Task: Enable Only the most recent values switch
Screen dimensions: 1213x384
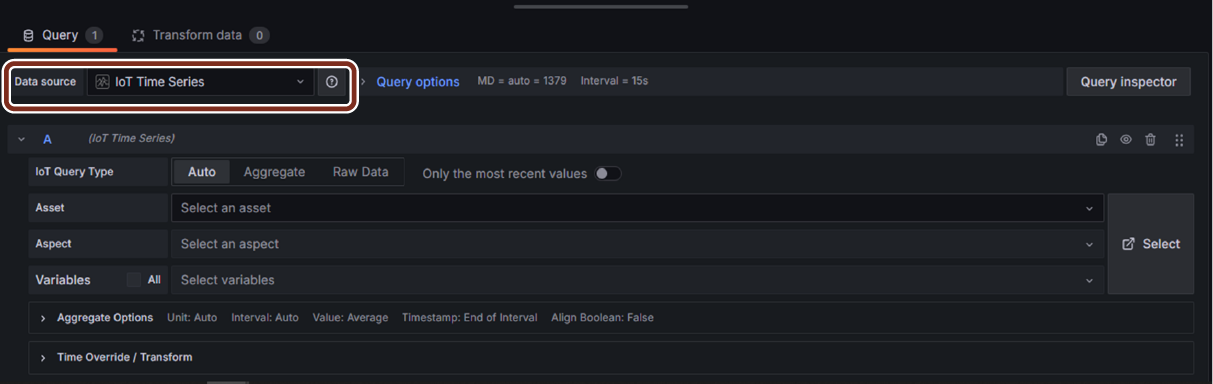Action: click(608, 173)
